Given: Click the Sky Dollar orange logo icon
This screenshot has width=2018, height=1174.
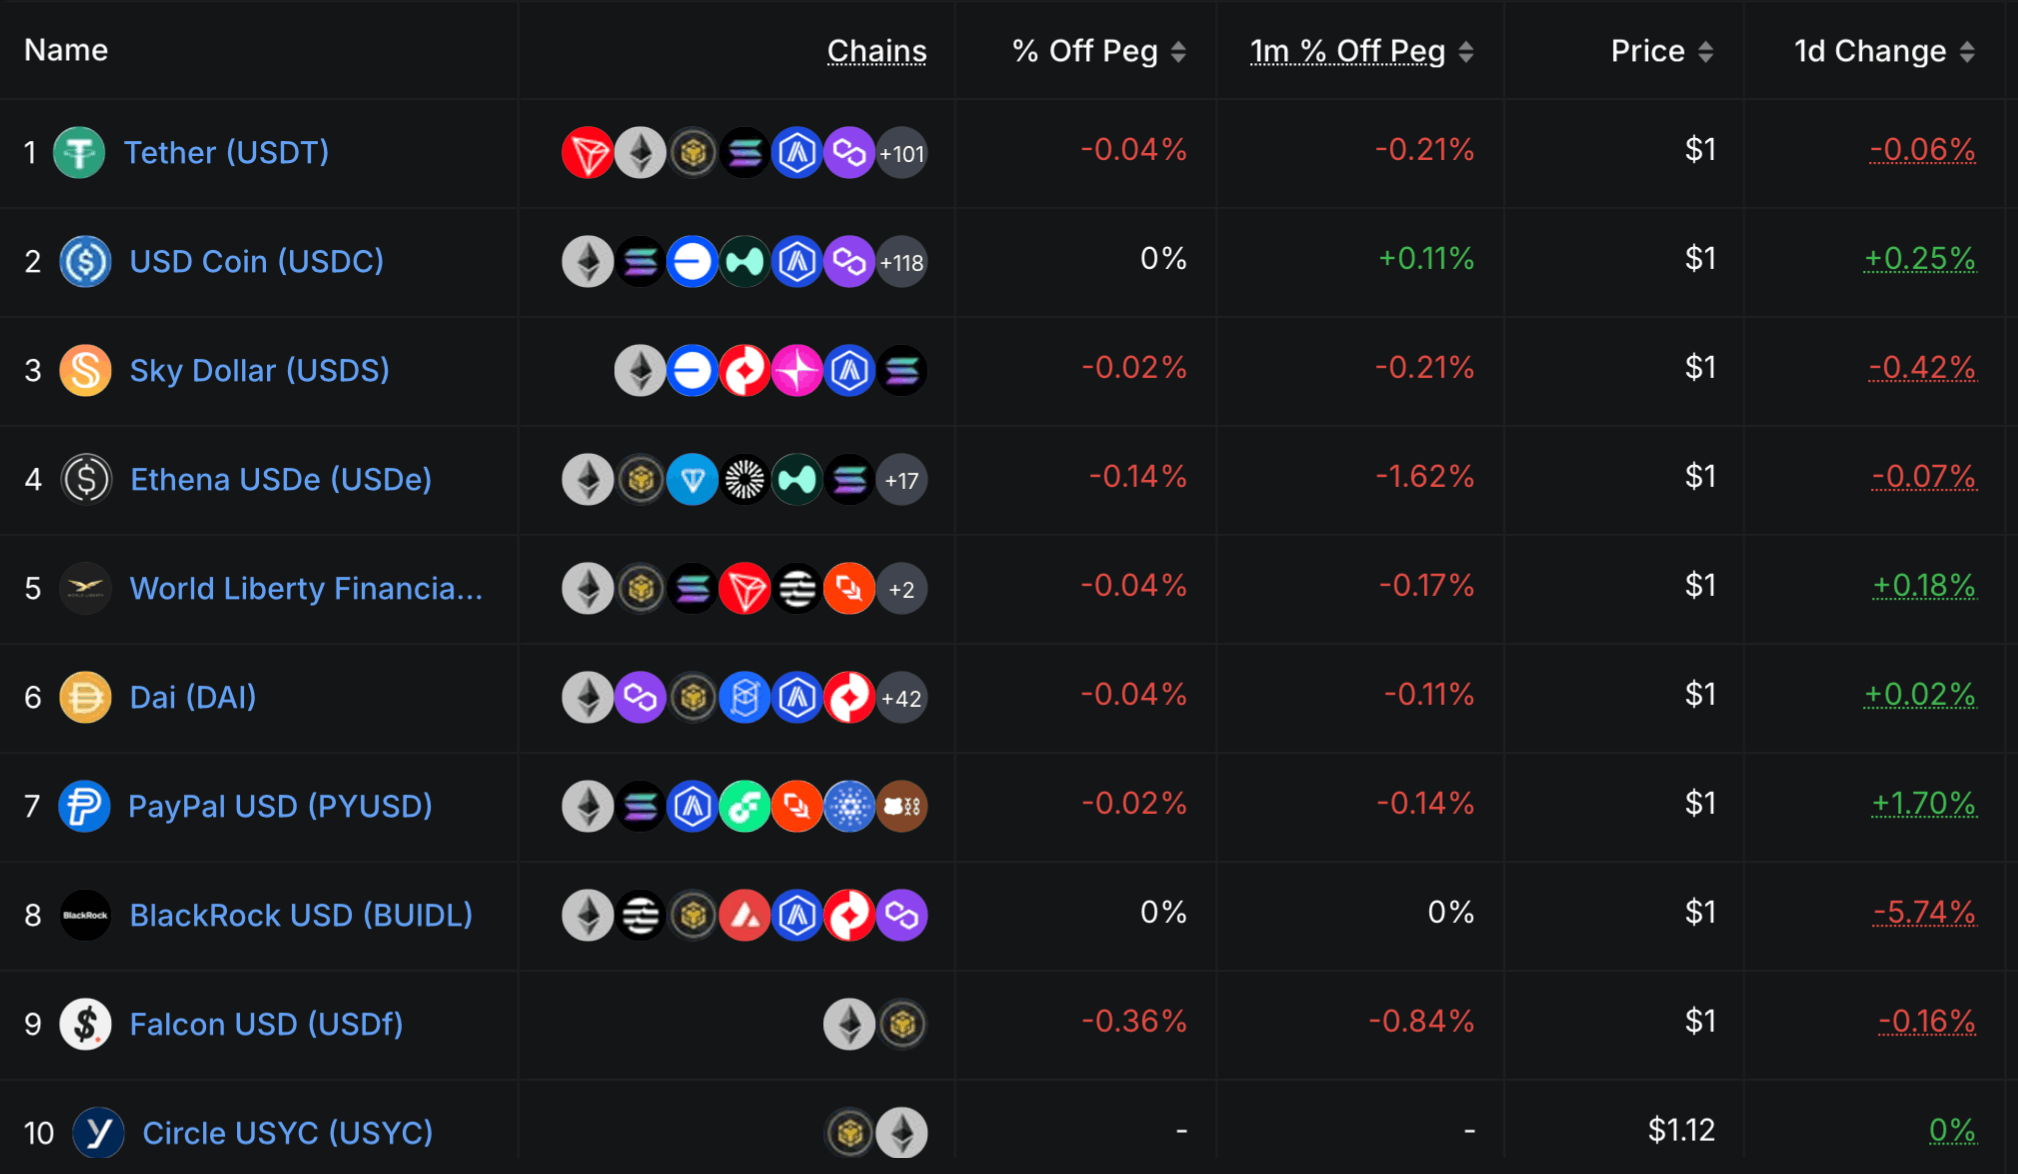Looking at the screenshot, I should [85, 371].
